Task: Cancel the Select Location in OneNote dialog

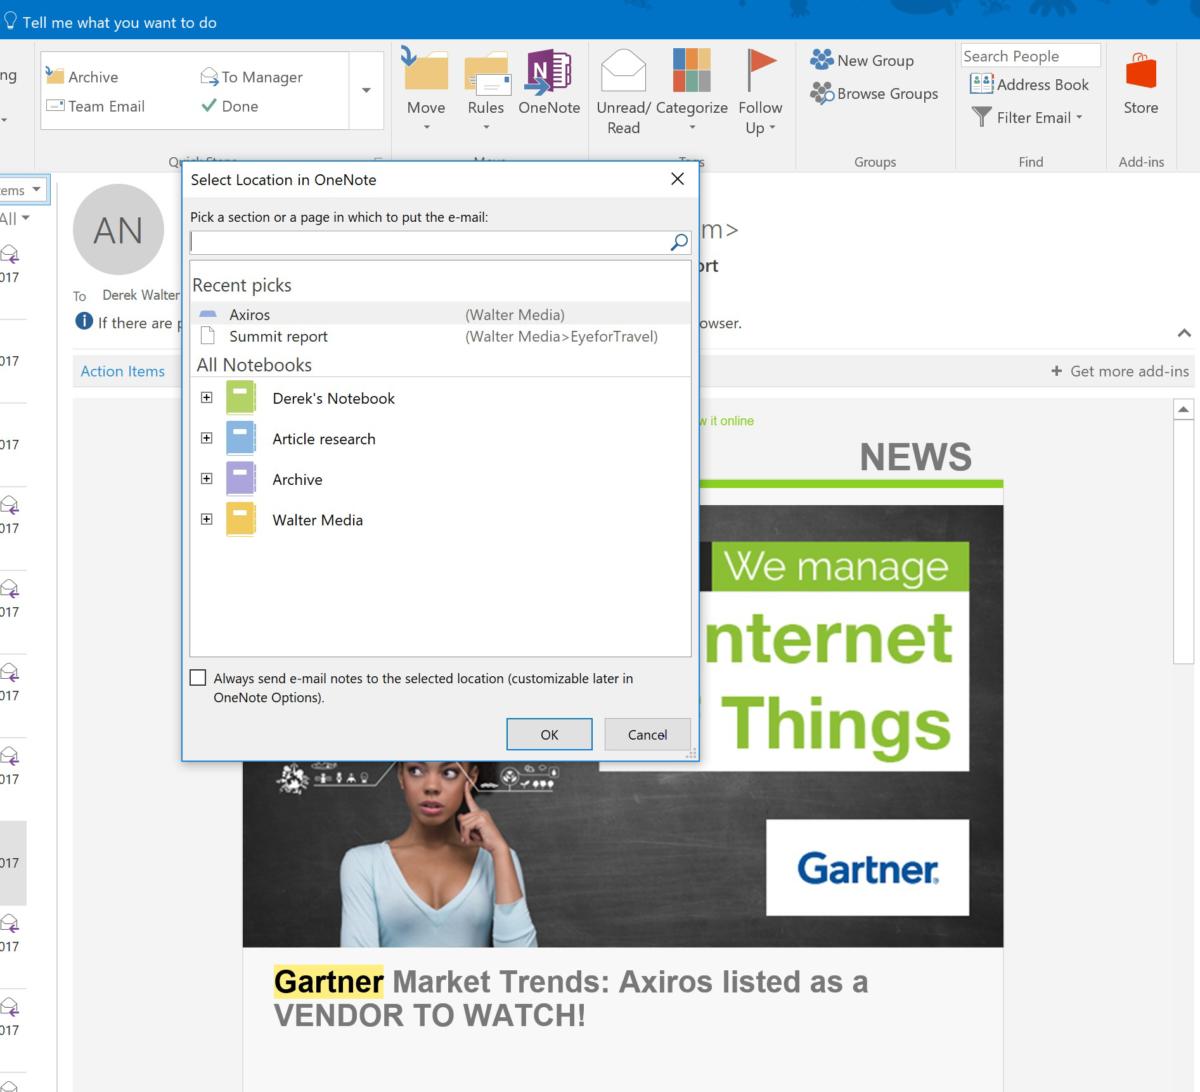Action: tap(647, 734)
